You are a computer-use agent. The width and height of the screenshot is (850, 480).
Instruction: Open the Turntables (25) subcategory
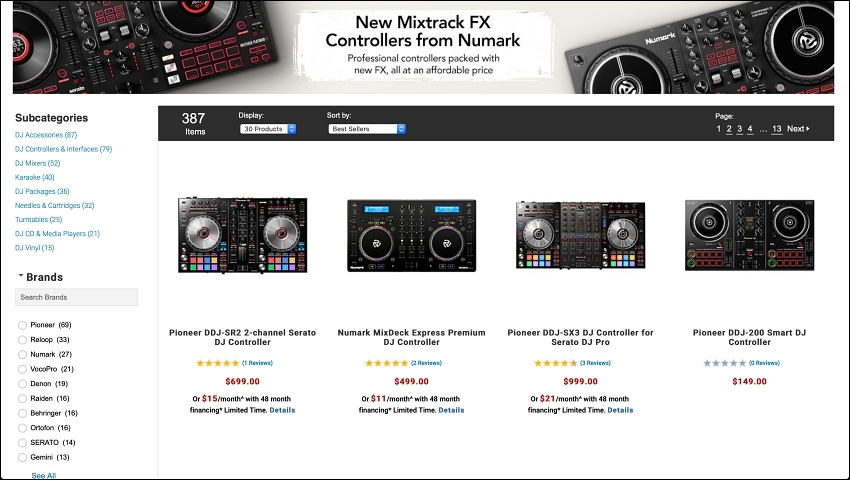38,220
